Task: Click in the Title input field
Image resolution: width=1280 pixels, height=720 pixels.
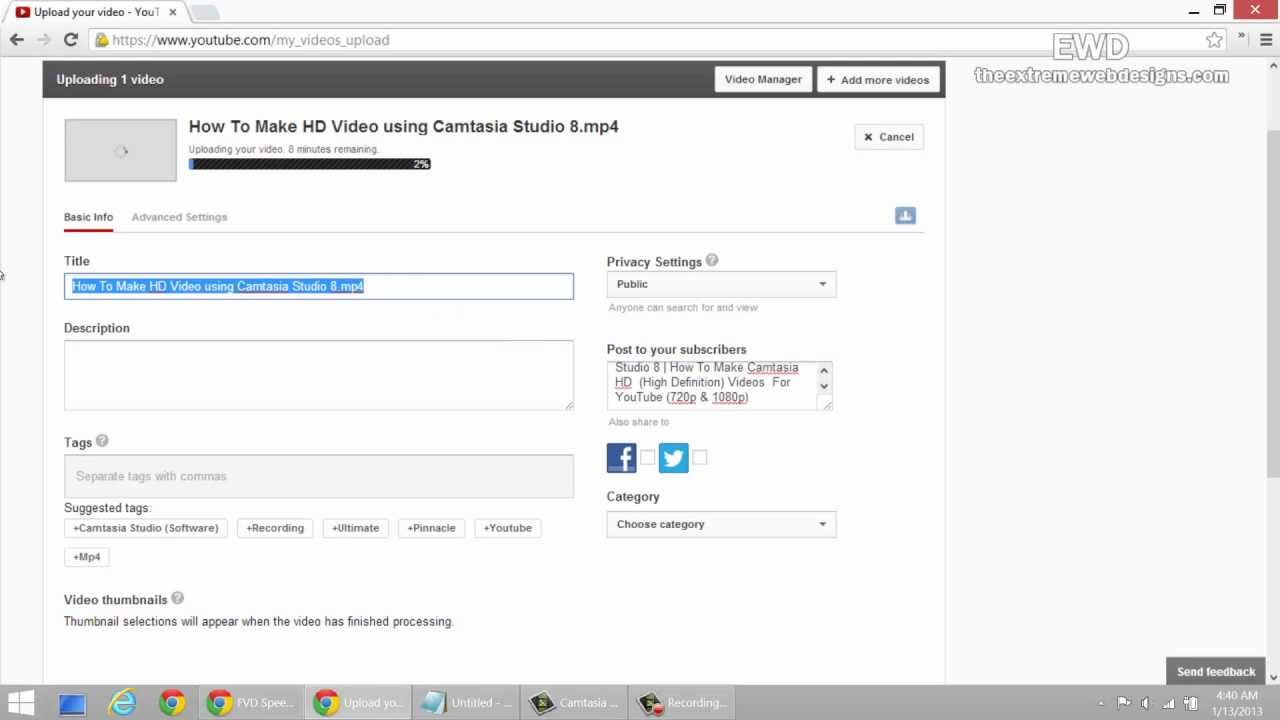Action: tap(319, 286)
